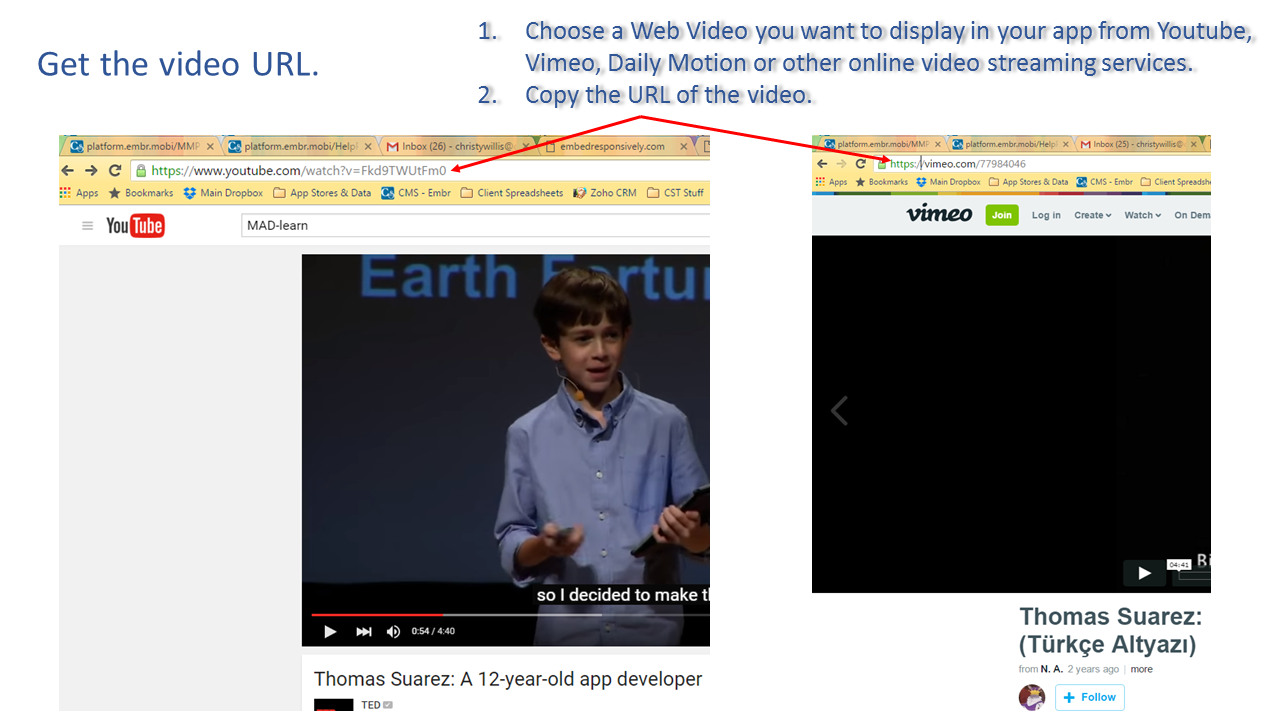This screenshot has width=1280, height=720.
Task: Click Log in on Vimeo
Action: click(1046, 215)
